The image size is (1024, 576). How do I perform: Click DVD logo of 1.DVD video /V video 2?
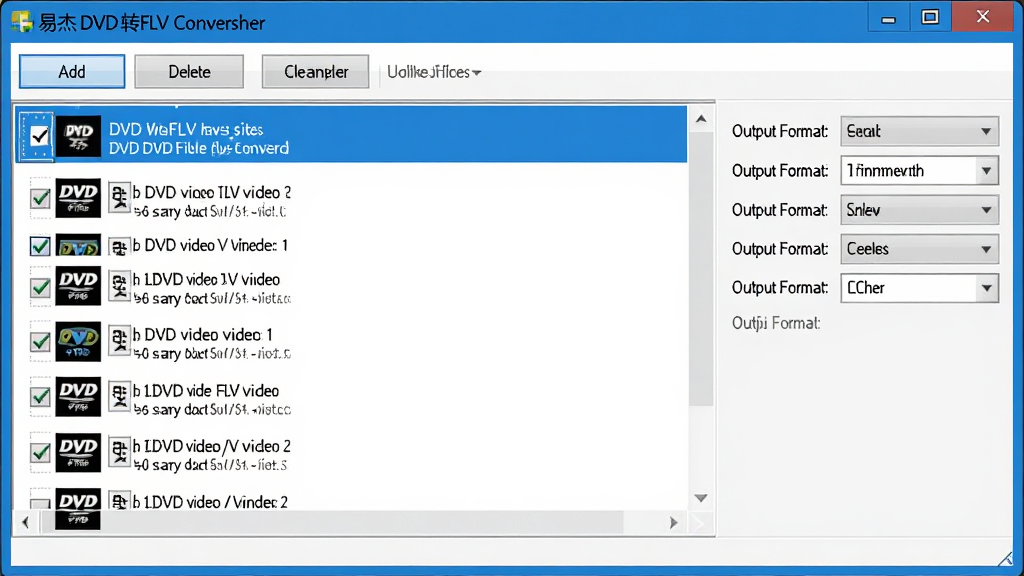click(78, 452)
